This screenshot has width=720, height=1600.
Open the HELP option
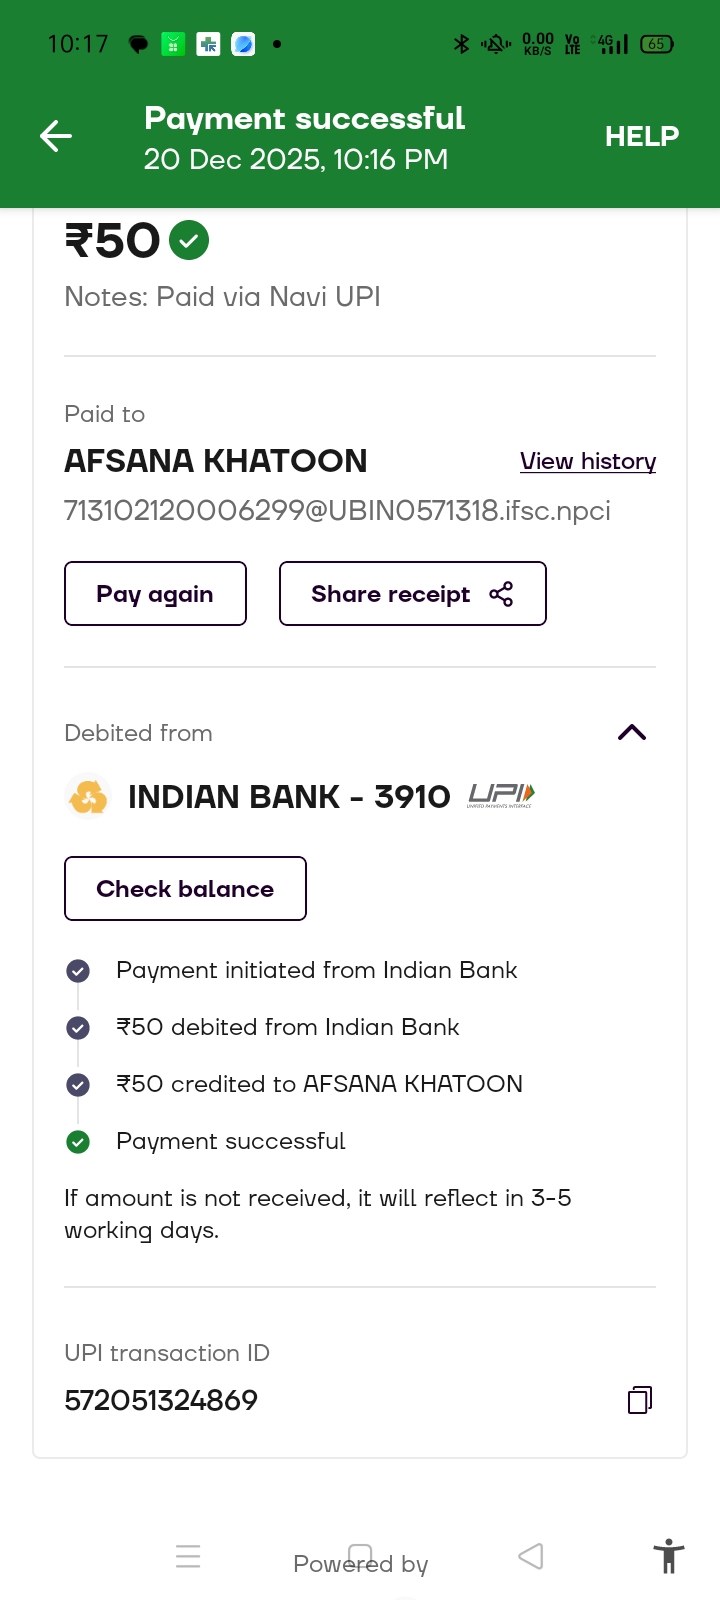point(641,136)
